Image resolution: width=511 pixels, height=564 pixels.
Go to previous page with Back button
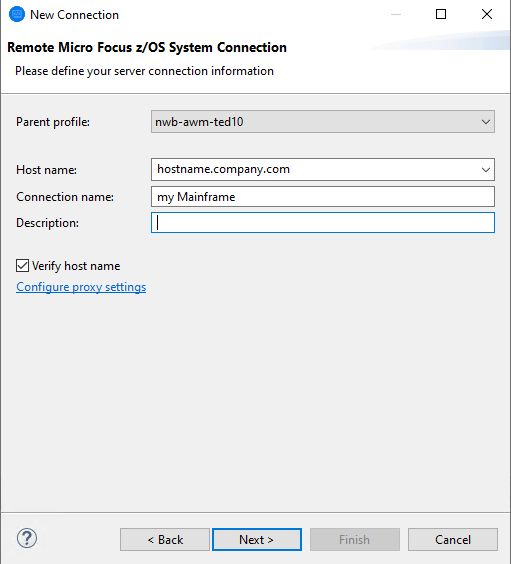[x=165, y=540]
